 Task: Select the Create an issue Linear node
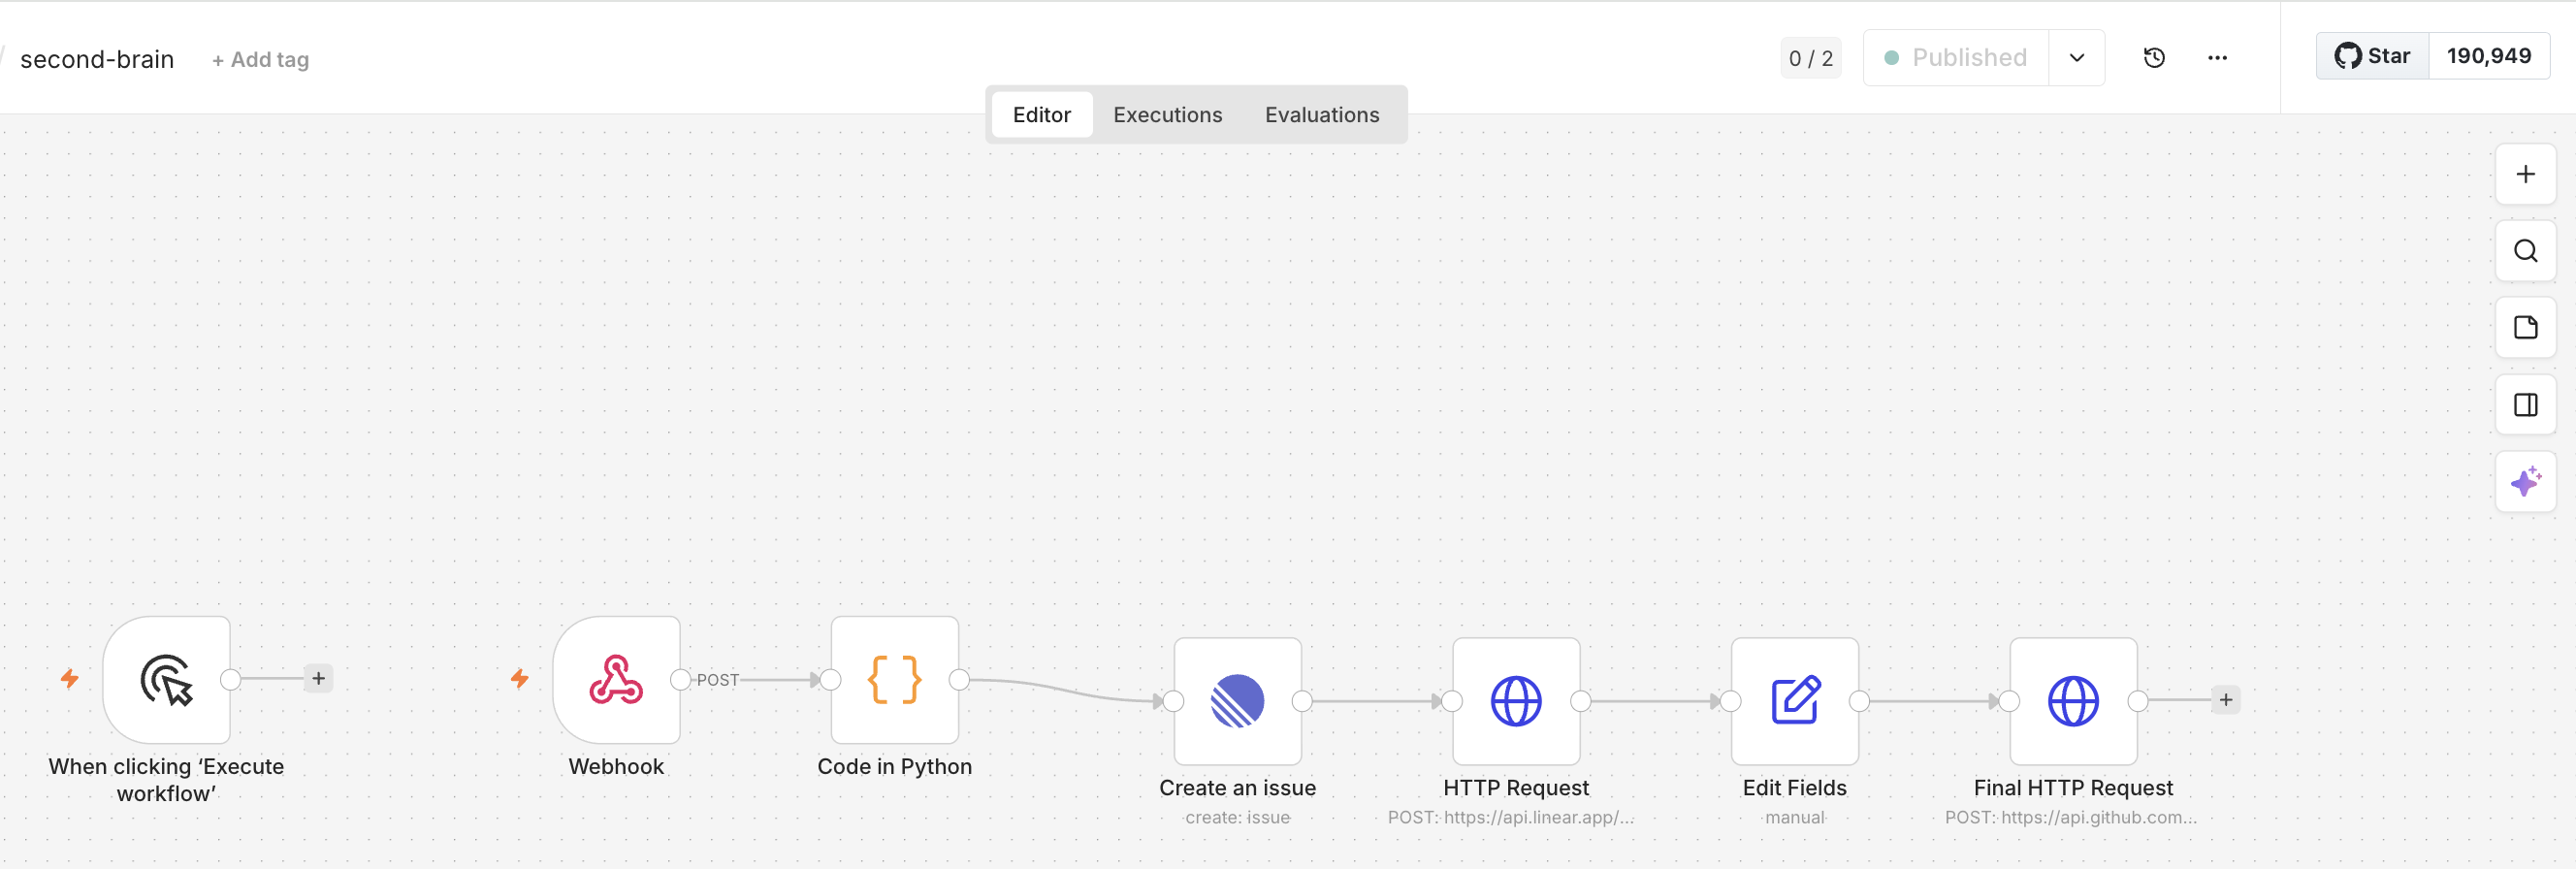coord(1237,701)
